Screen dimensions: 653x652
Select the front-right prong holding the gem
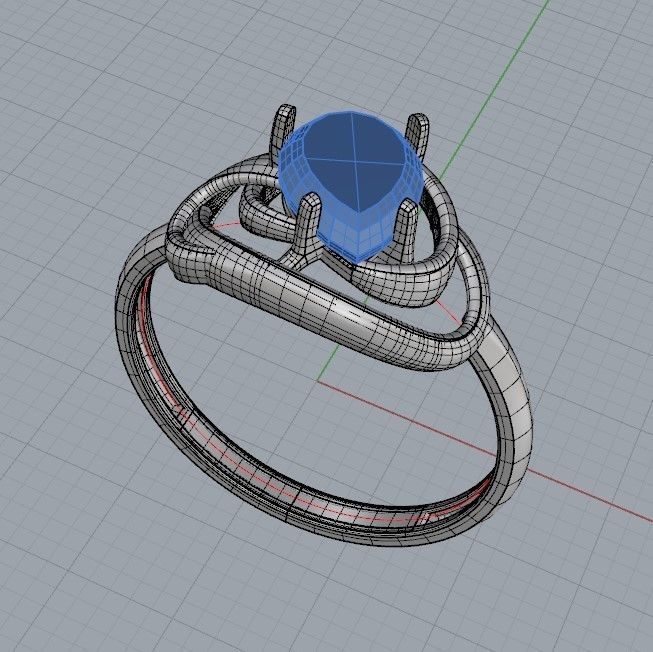[x=406, y=229]
